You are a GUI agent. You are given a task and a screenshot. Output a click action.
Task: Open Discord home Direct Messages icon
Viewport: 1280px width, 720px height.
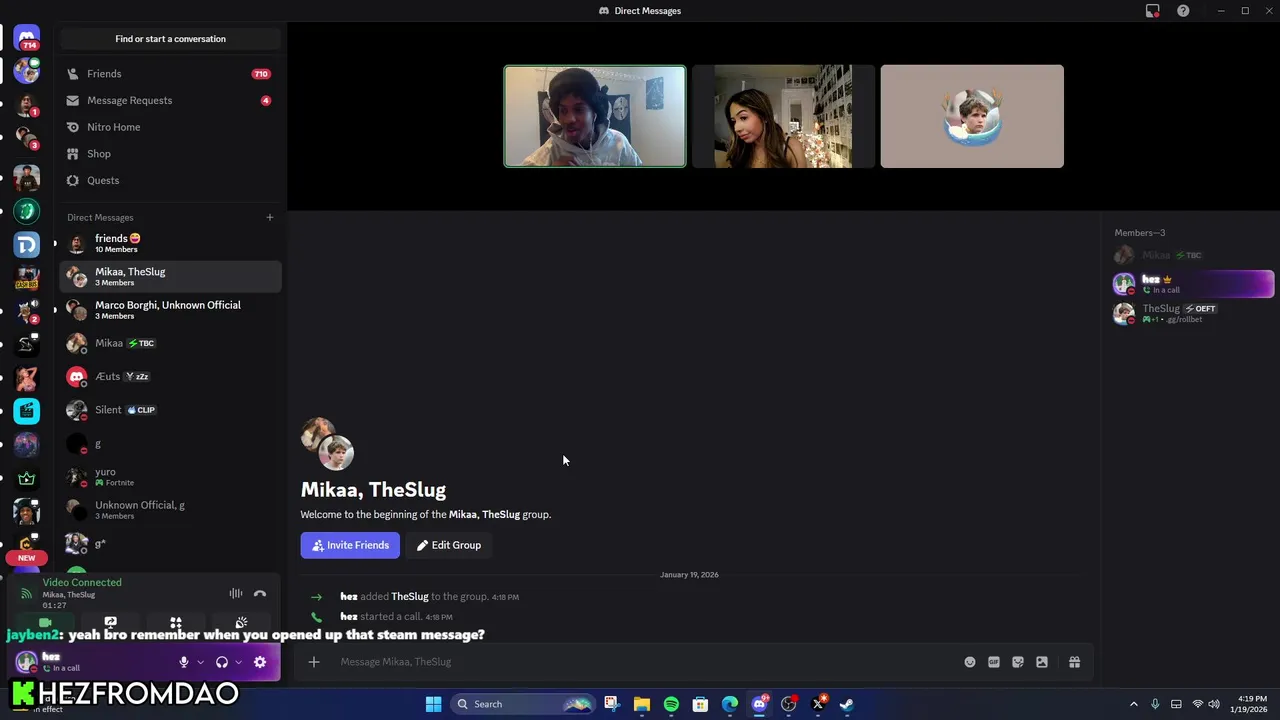click(x=27, y=38)
